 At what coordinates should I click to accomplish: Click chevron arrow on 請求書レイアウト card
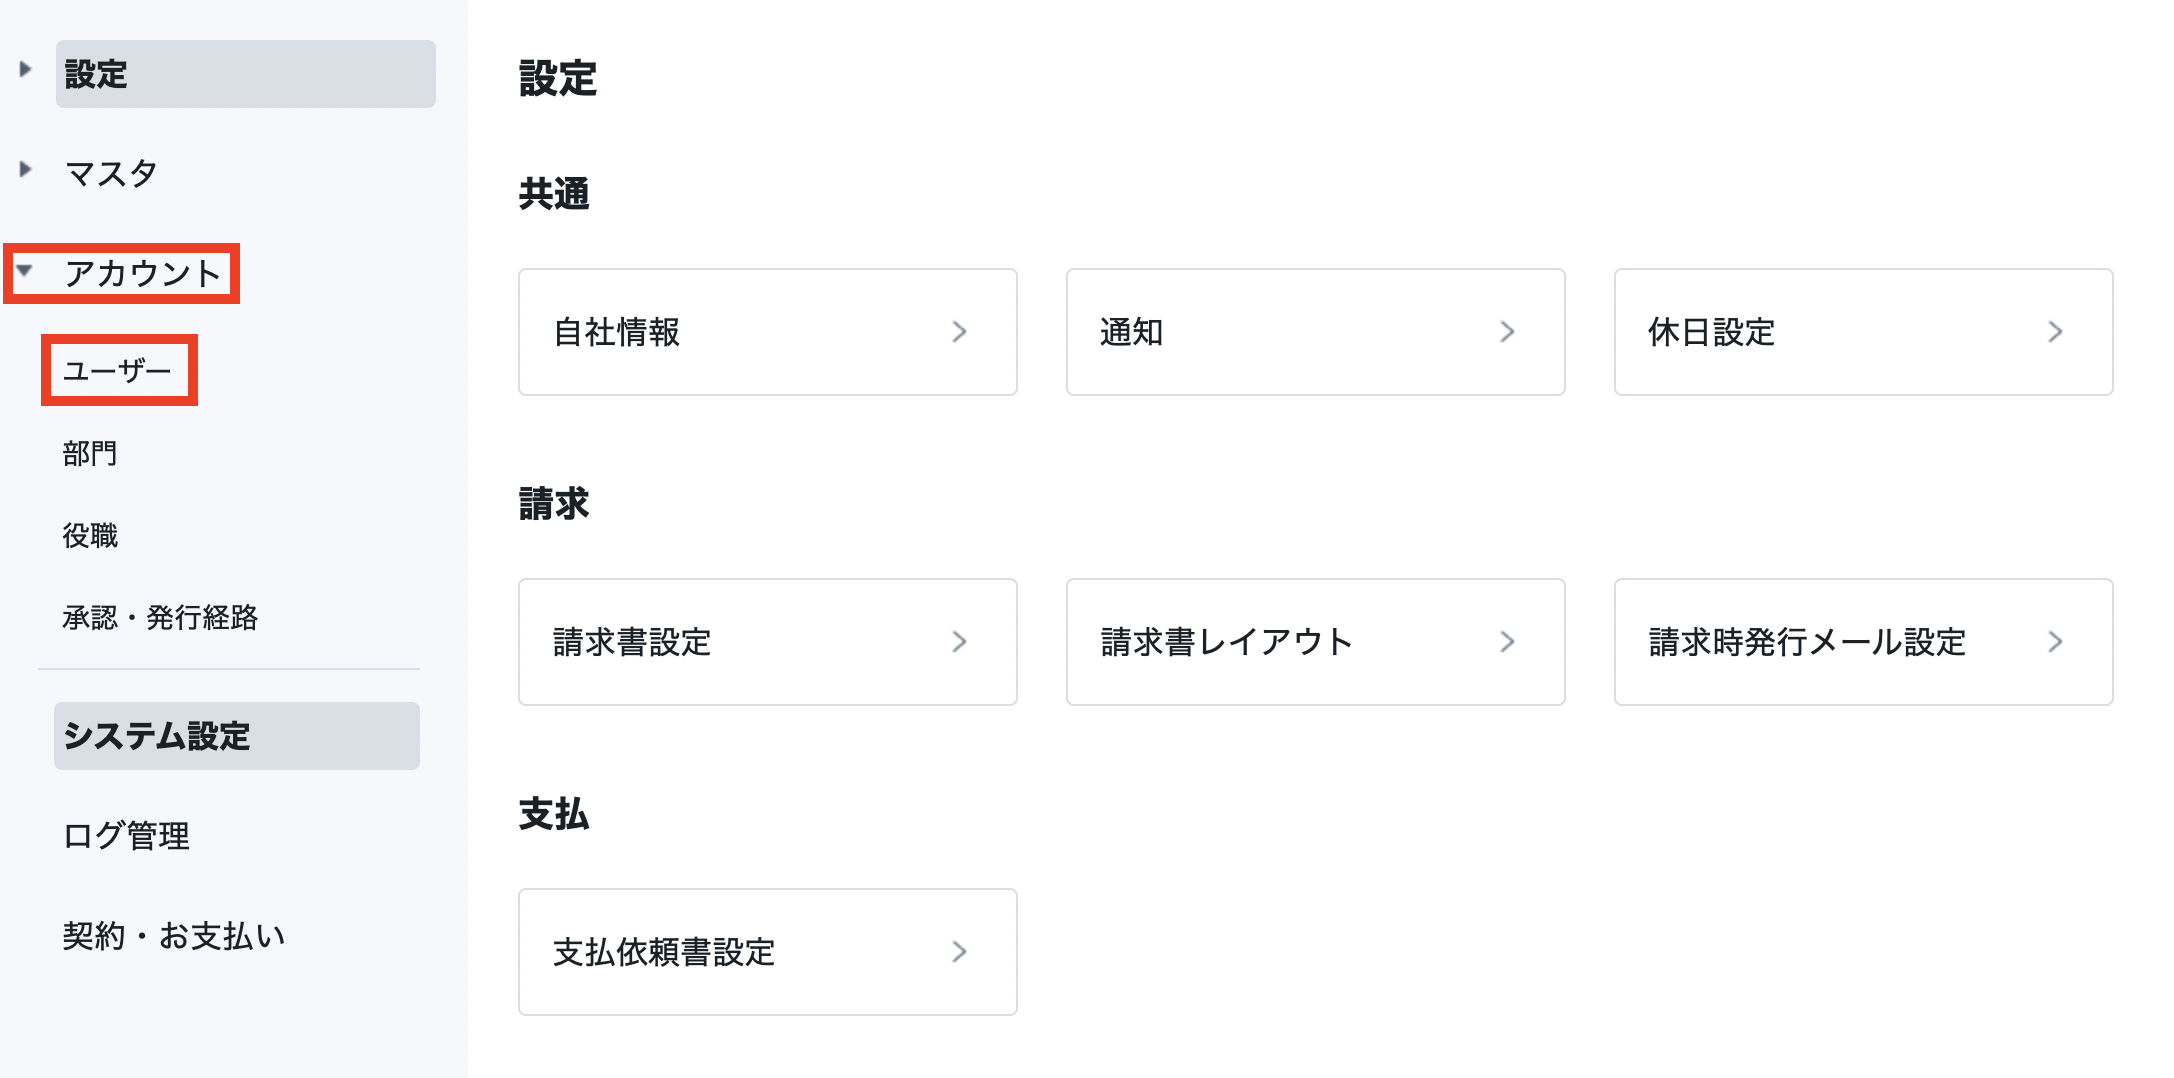(x=1507, y=642)
